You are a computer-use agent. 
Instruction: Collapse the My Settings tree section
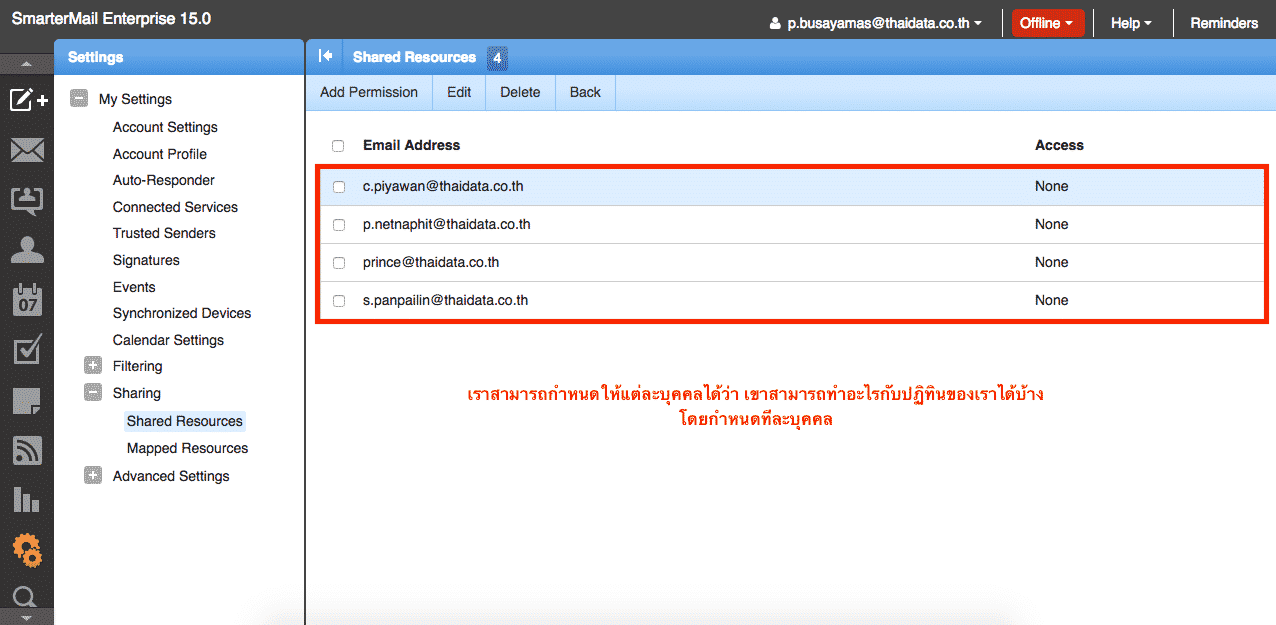point(78,98)
